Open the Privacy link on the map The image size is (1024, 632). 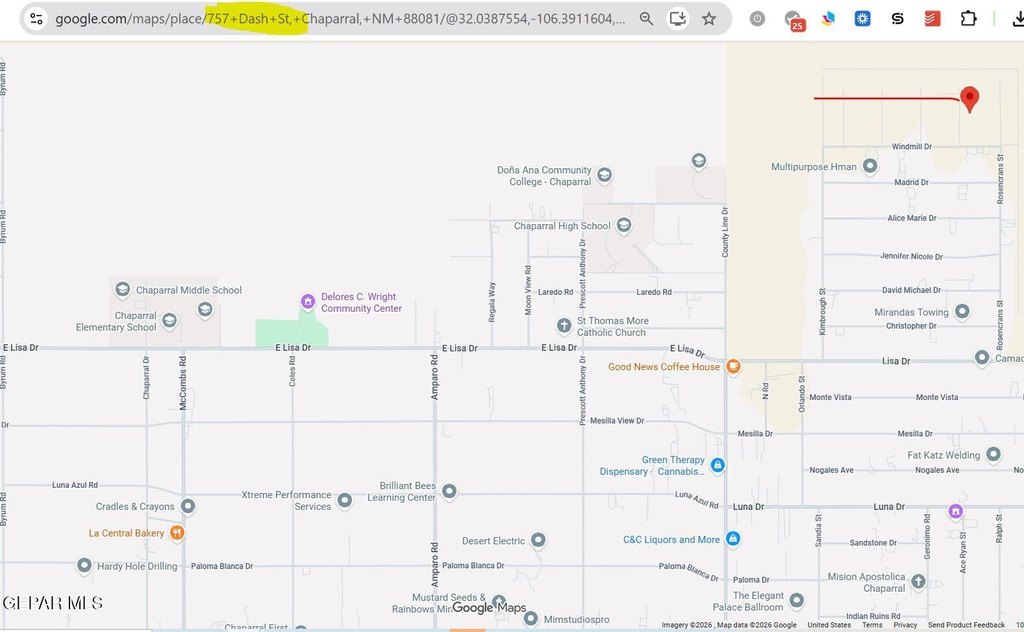pyautogui.click(x=905, y=625)
